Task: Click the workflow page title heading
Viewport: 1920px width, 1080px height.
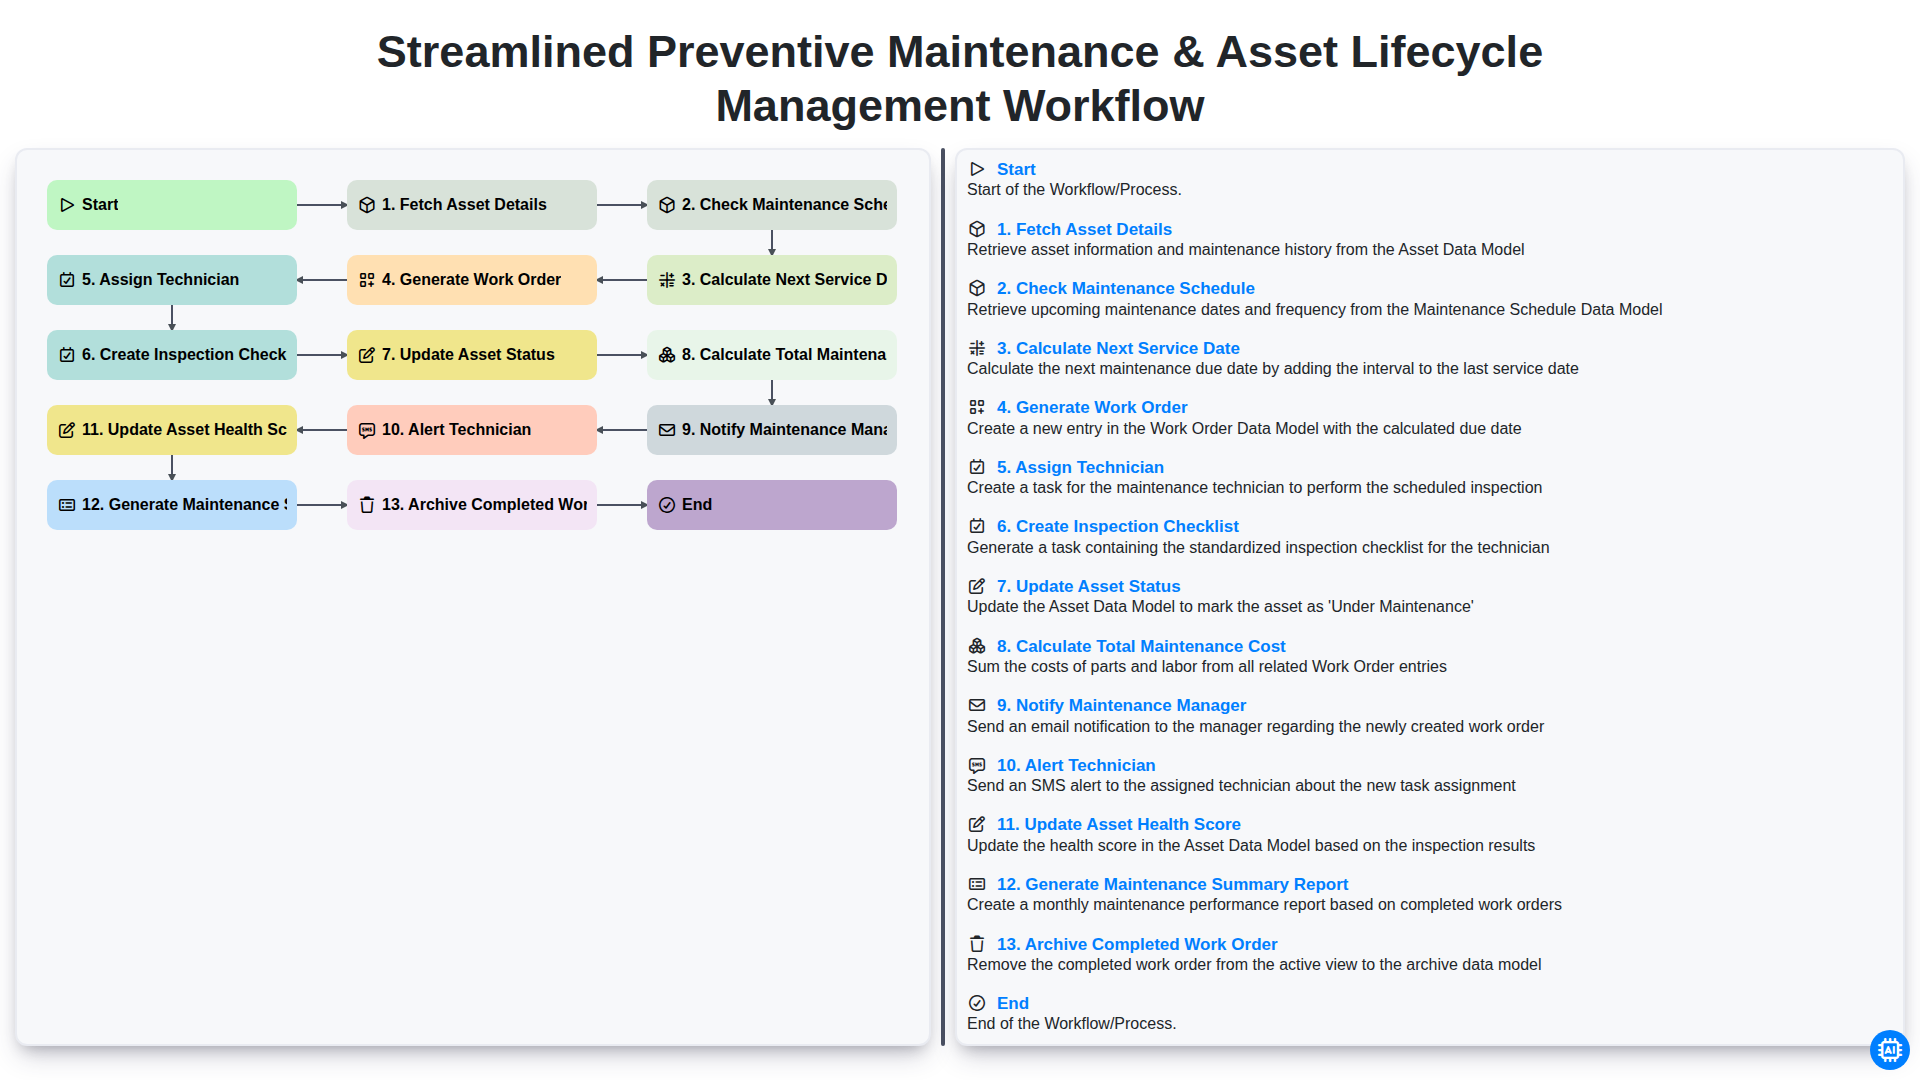Action: click(960, 79)
